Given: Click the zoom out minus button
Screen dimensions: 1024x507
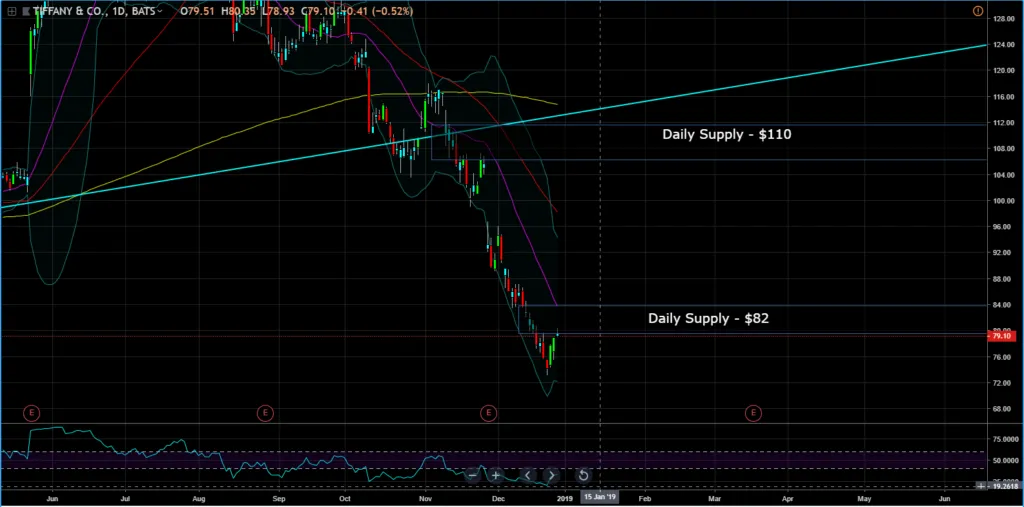Looking at the screenshot, I should tap(472, 475).
